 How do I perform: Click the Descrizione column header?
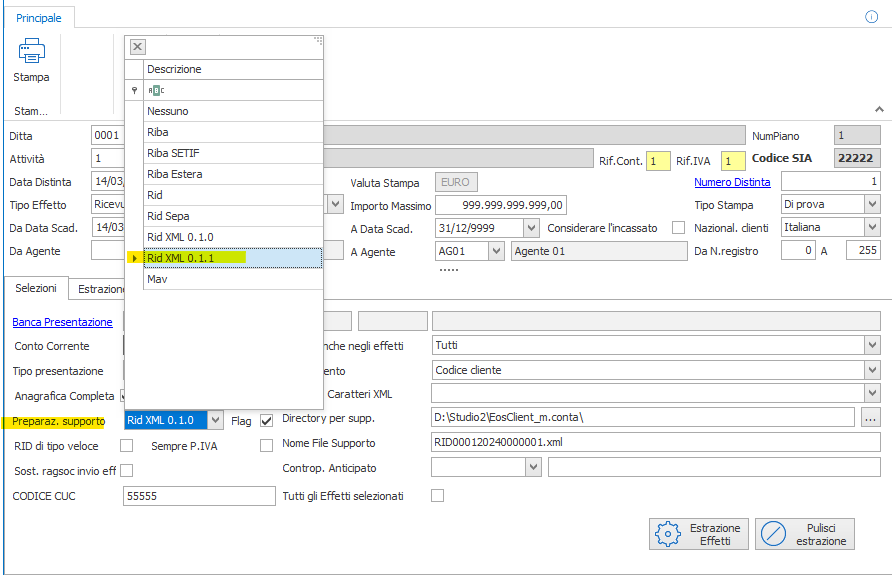point(233,69)
